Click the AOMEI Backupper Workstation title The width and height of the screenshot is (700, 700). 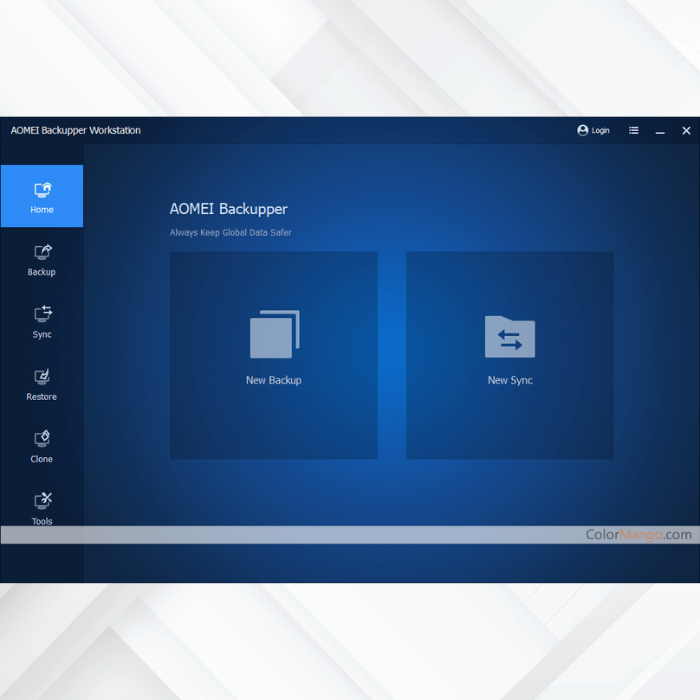point(75,130)
